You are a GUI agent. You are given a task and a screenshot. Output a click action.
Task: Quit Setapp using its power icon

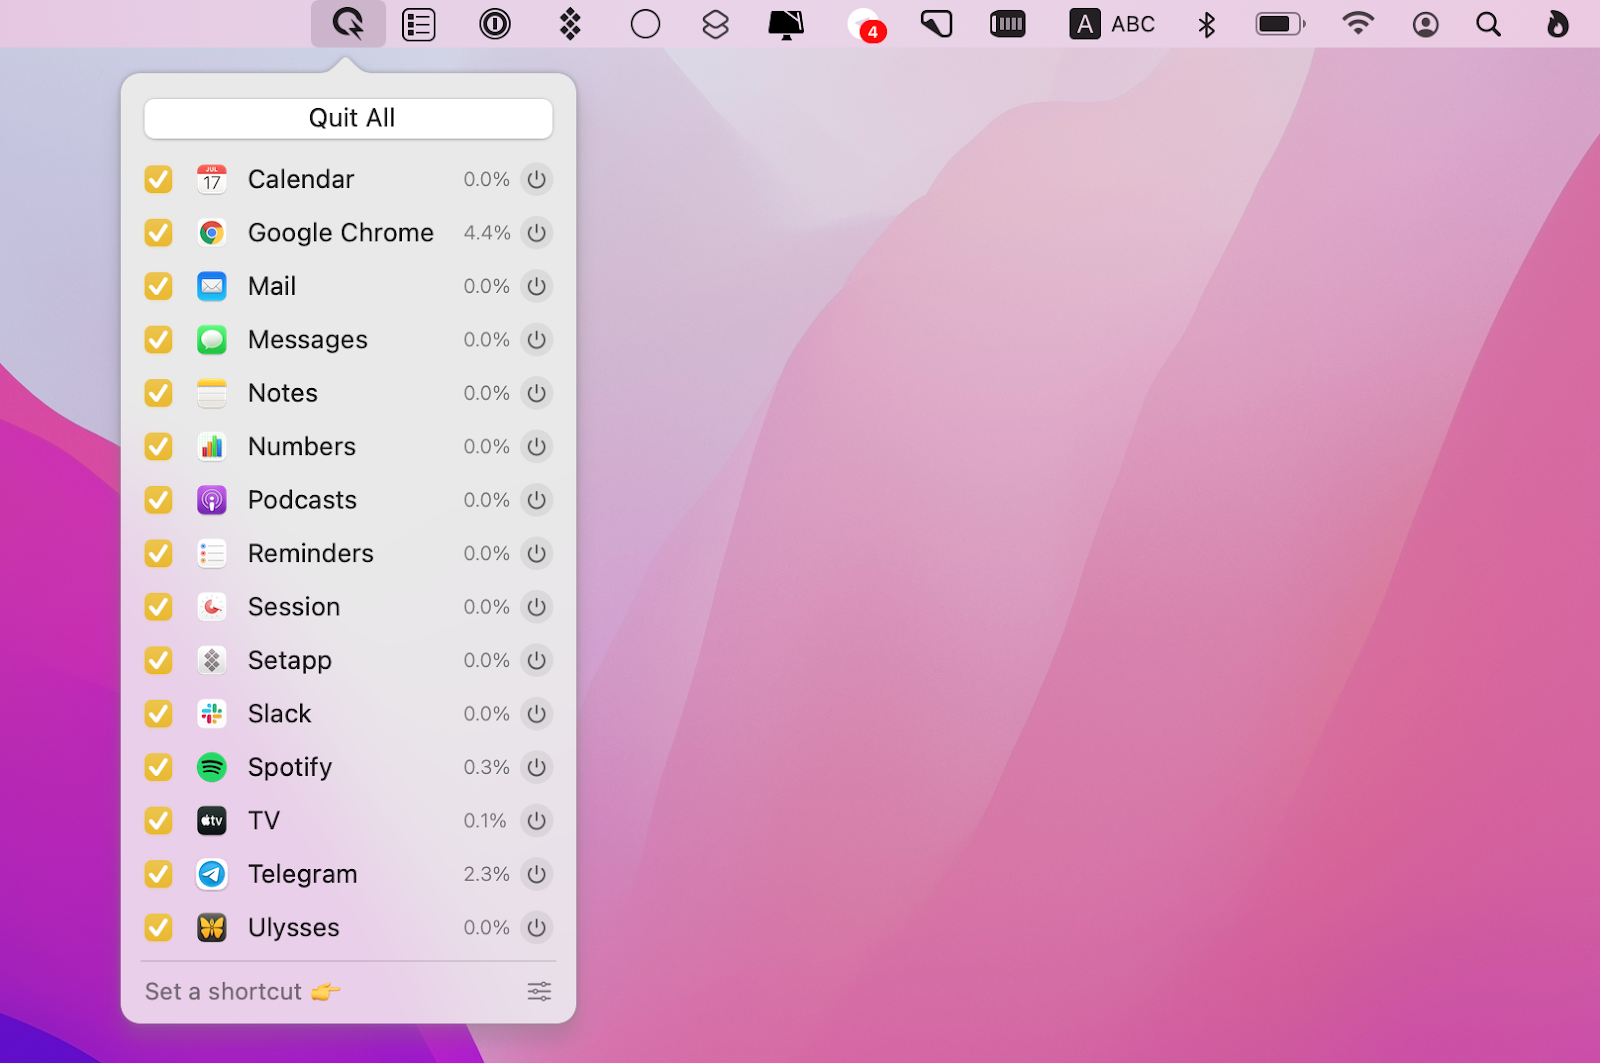pyautogui.click(x=537, y=660)
